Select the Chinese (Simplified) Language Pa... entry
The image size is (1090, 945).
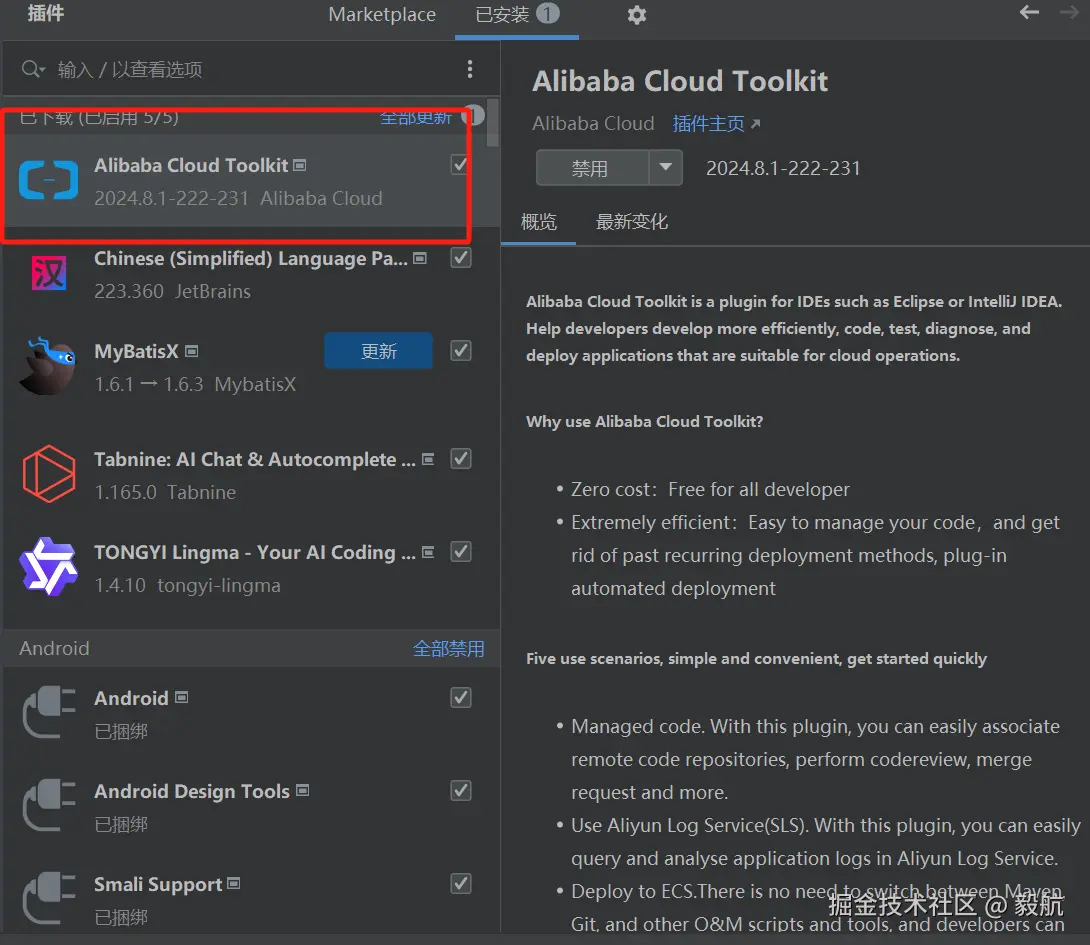click(250, 274)
